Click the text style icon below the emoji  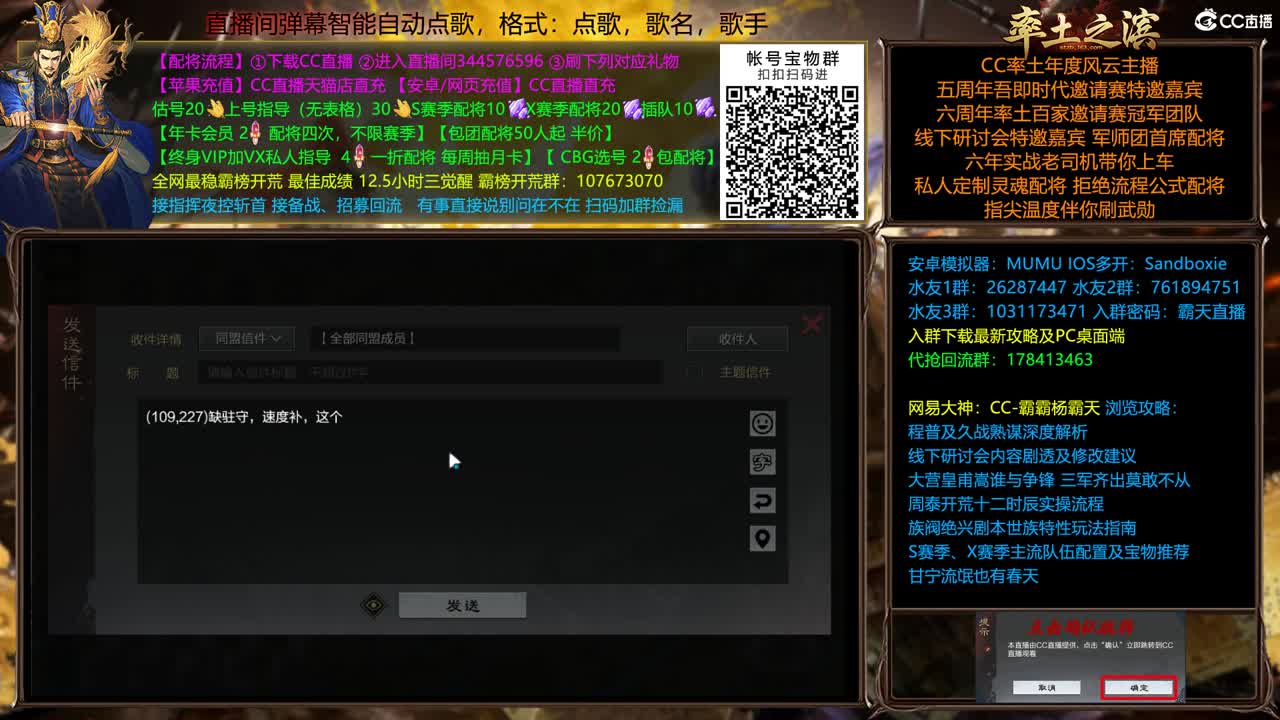[x=762, y=462]
